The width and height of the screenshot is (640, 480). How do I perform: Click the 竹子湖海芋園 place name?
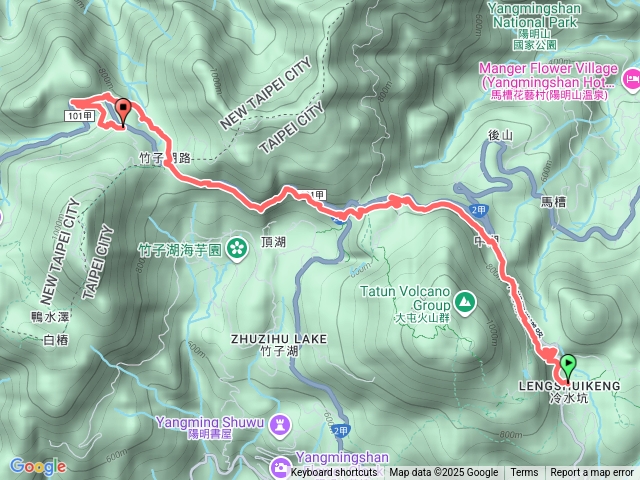tap(180, 251)
